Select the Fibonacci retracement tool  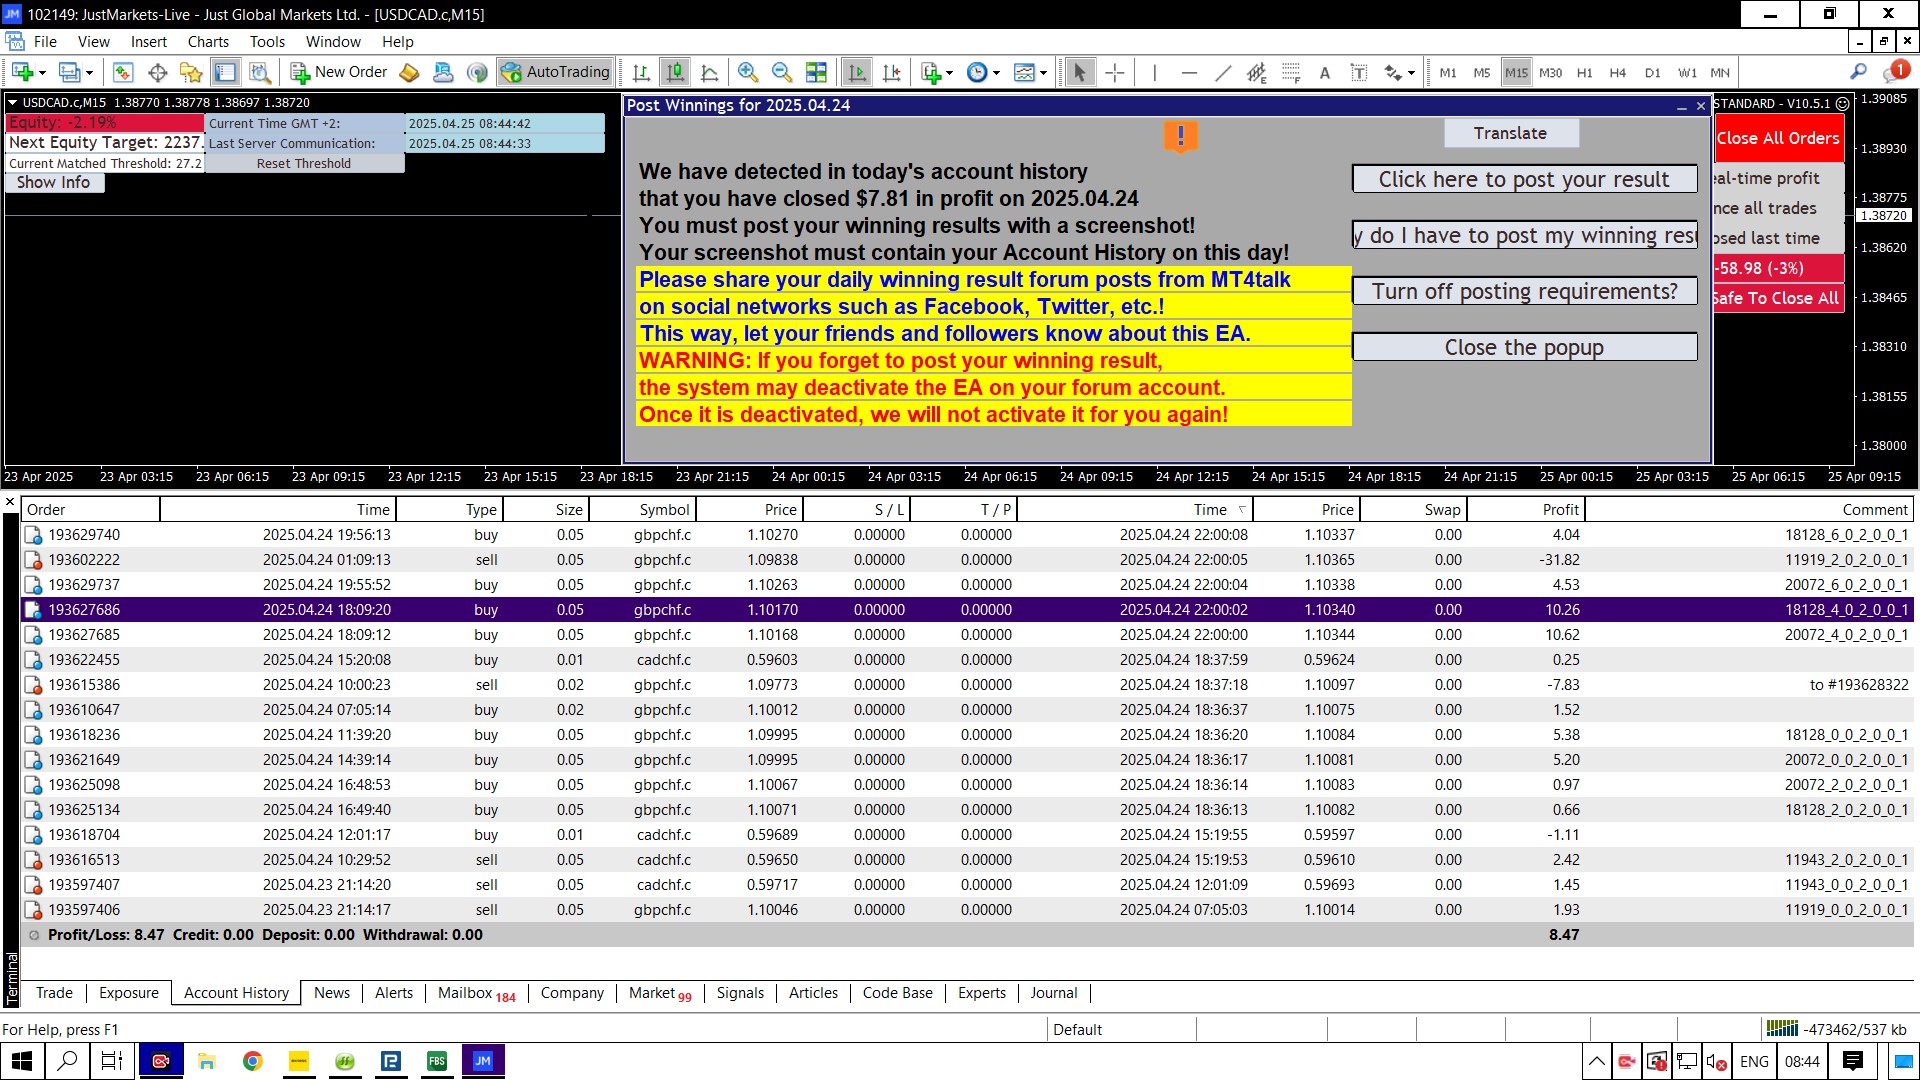click(1291, 72)
